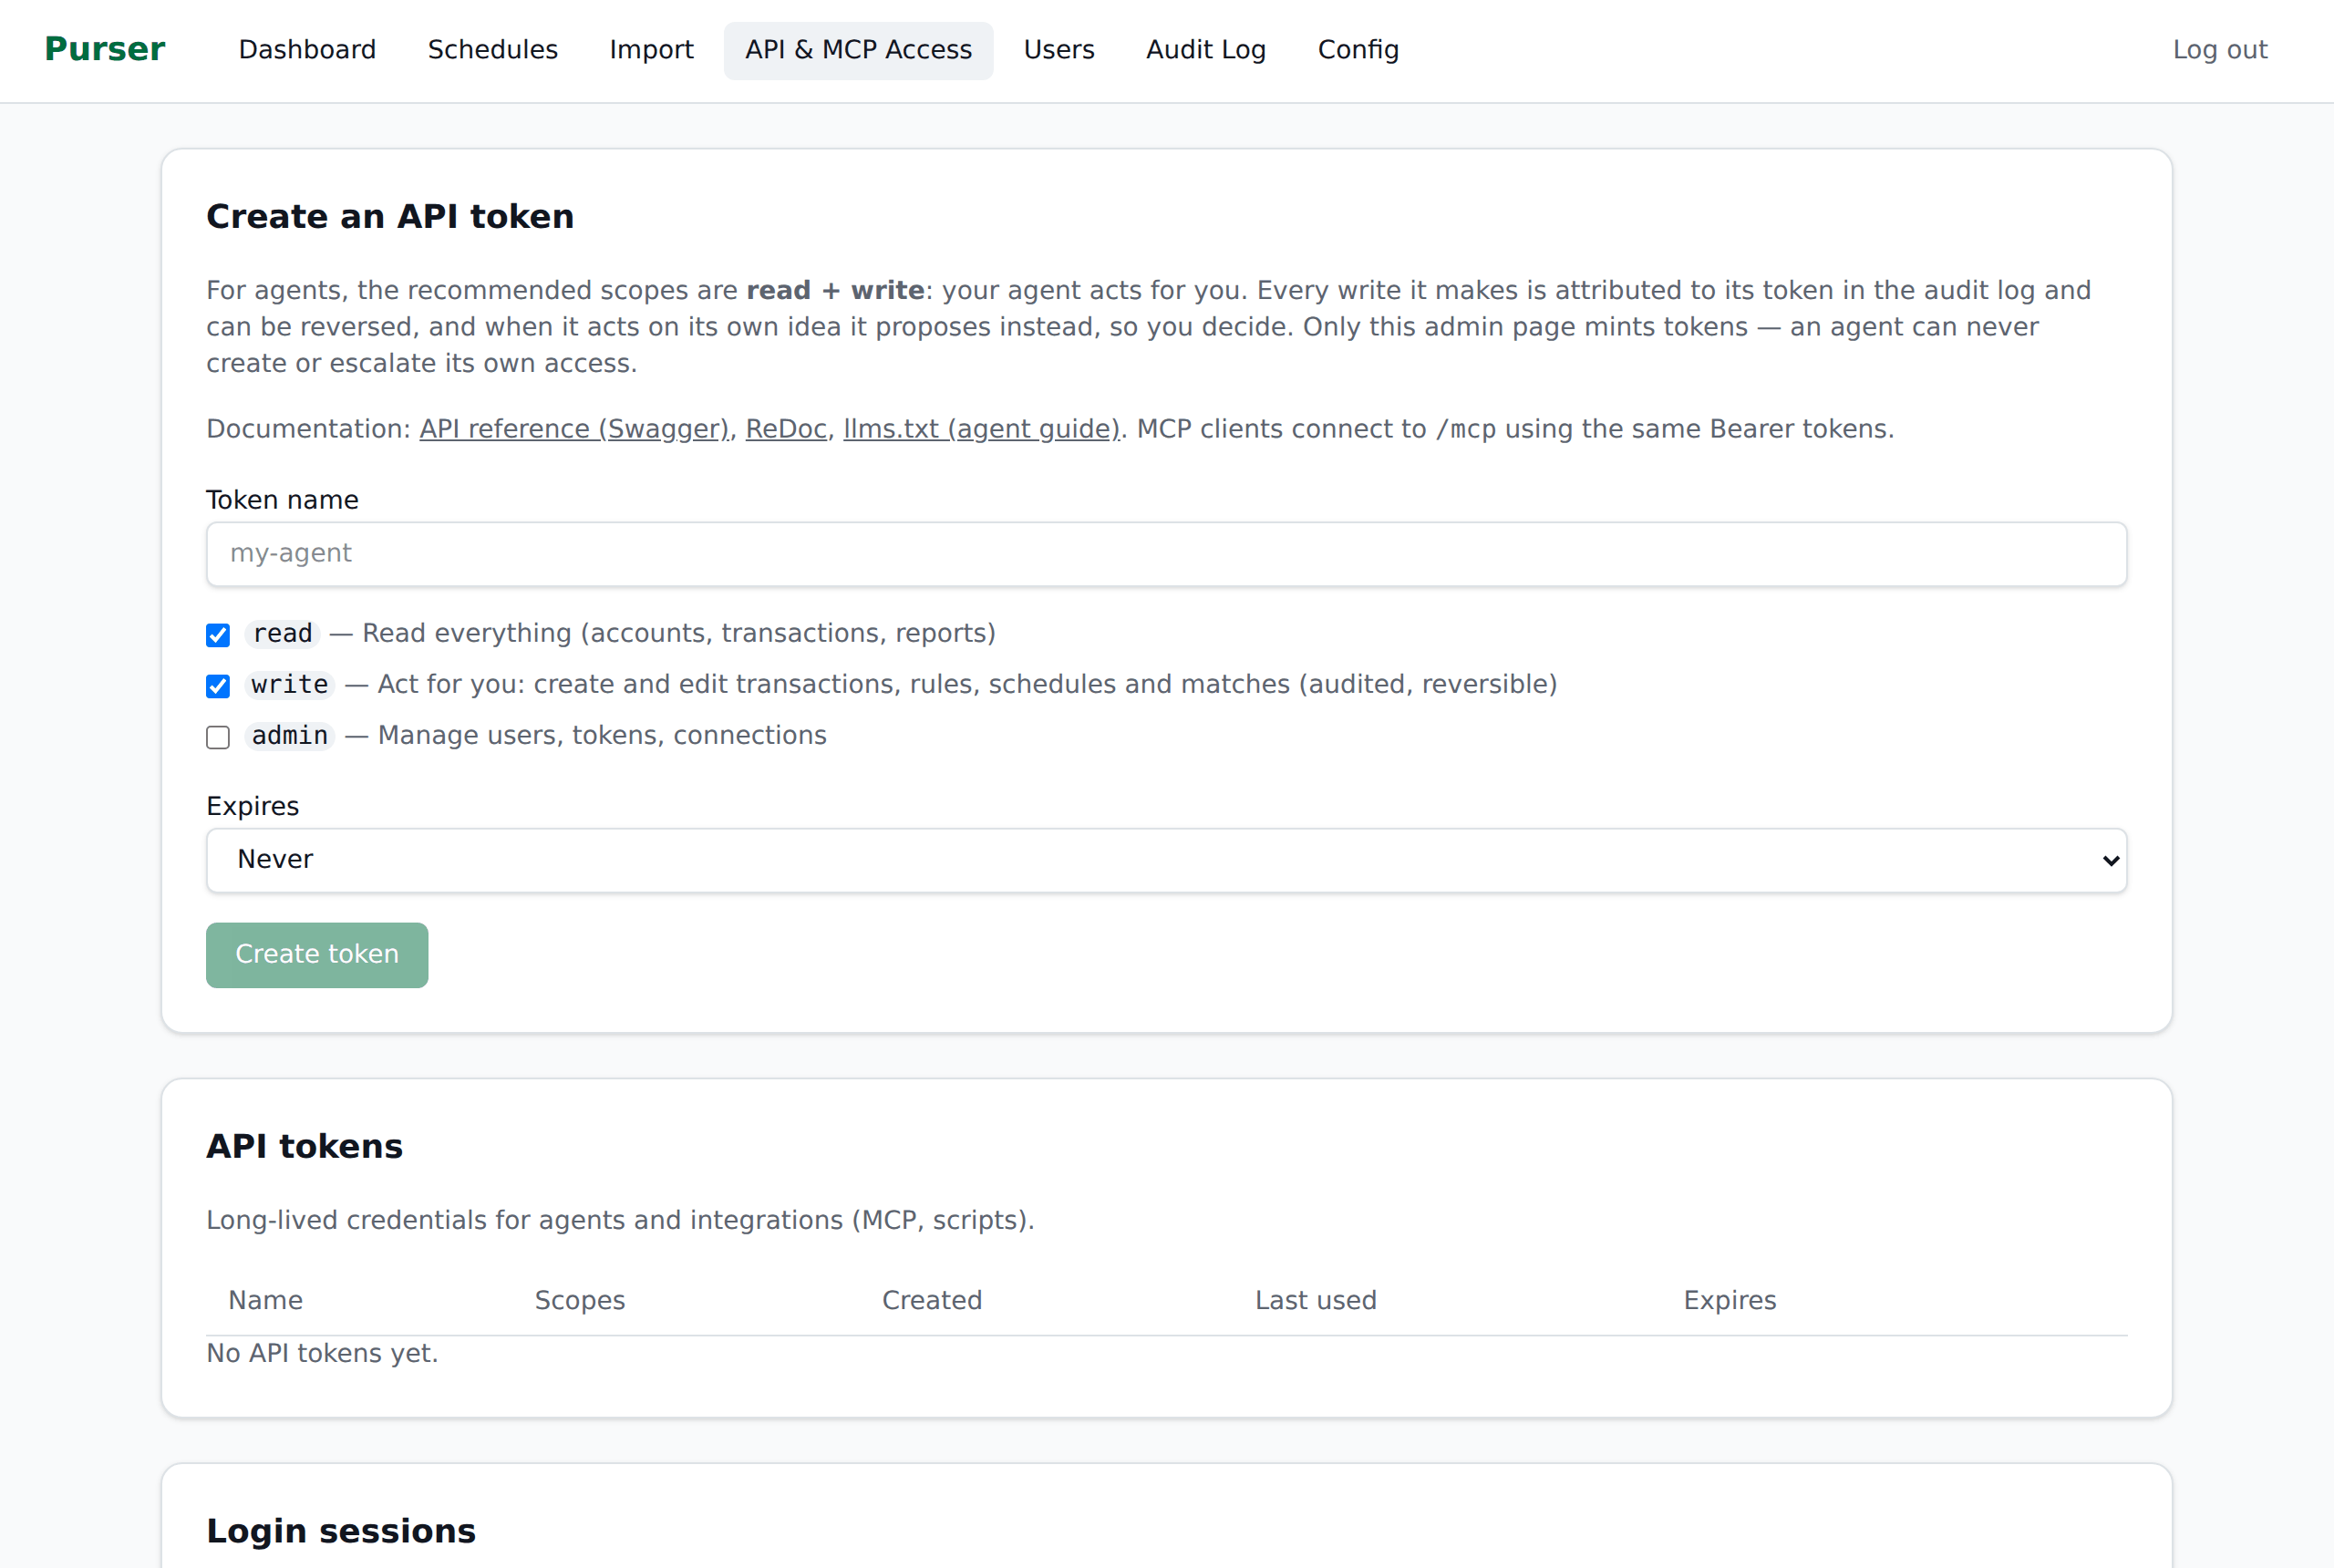Viewport: 2334px width, 1568px height.
Task: Open the llms.txt (agent guide) link
Action: point(981,429)
